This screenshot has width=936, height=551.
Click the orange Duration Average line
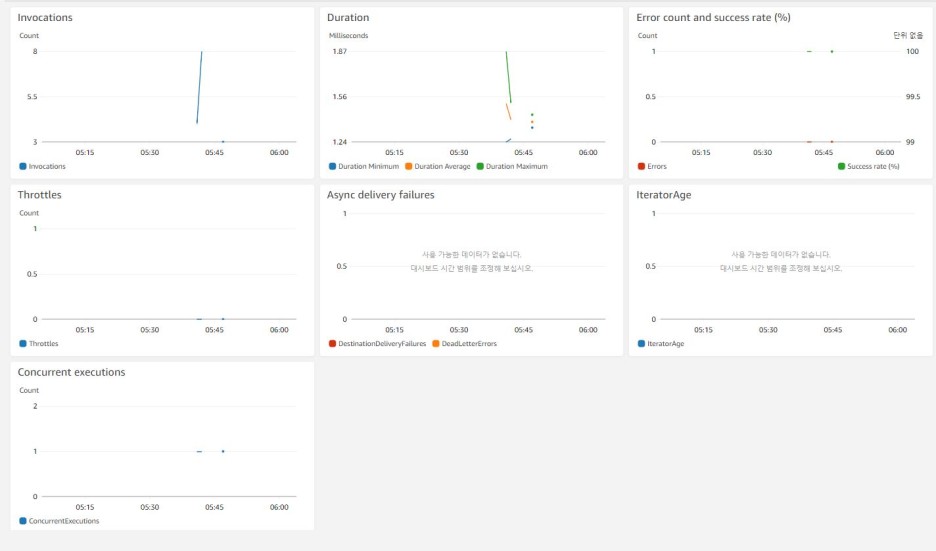(509, 112)
